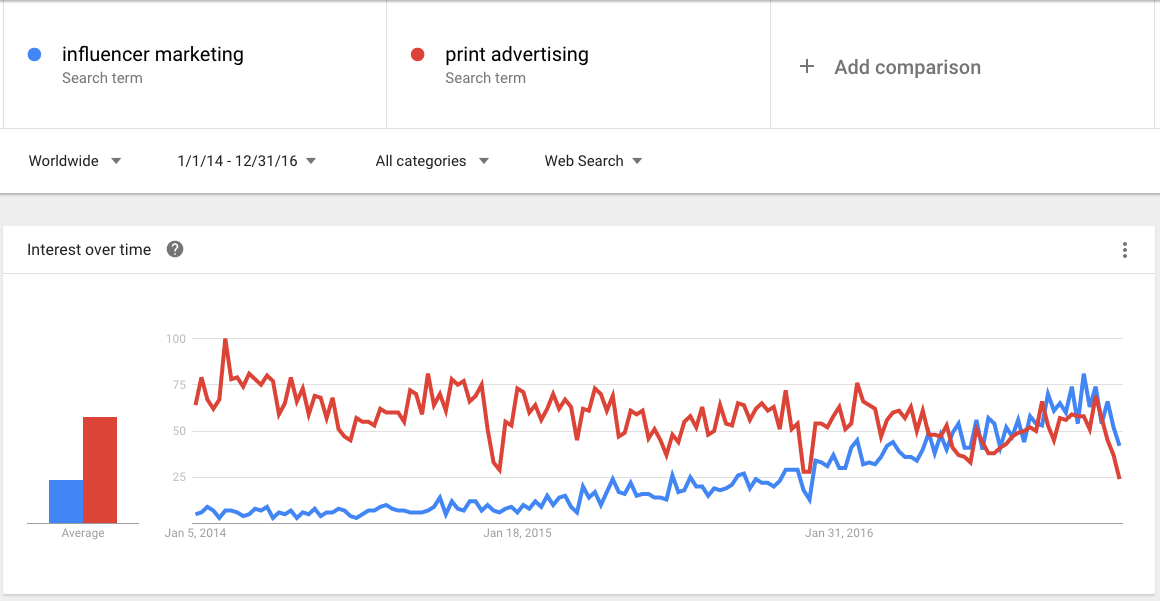
Task: Click the red line peak at 100
Action: coord(225,340)
